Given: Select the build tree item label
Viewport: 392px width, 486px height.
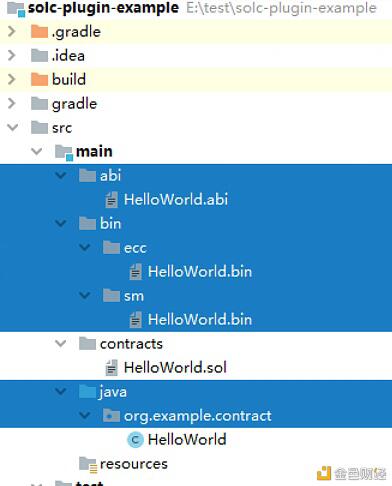Looking at the screenshot, I should tap(69, 79).
